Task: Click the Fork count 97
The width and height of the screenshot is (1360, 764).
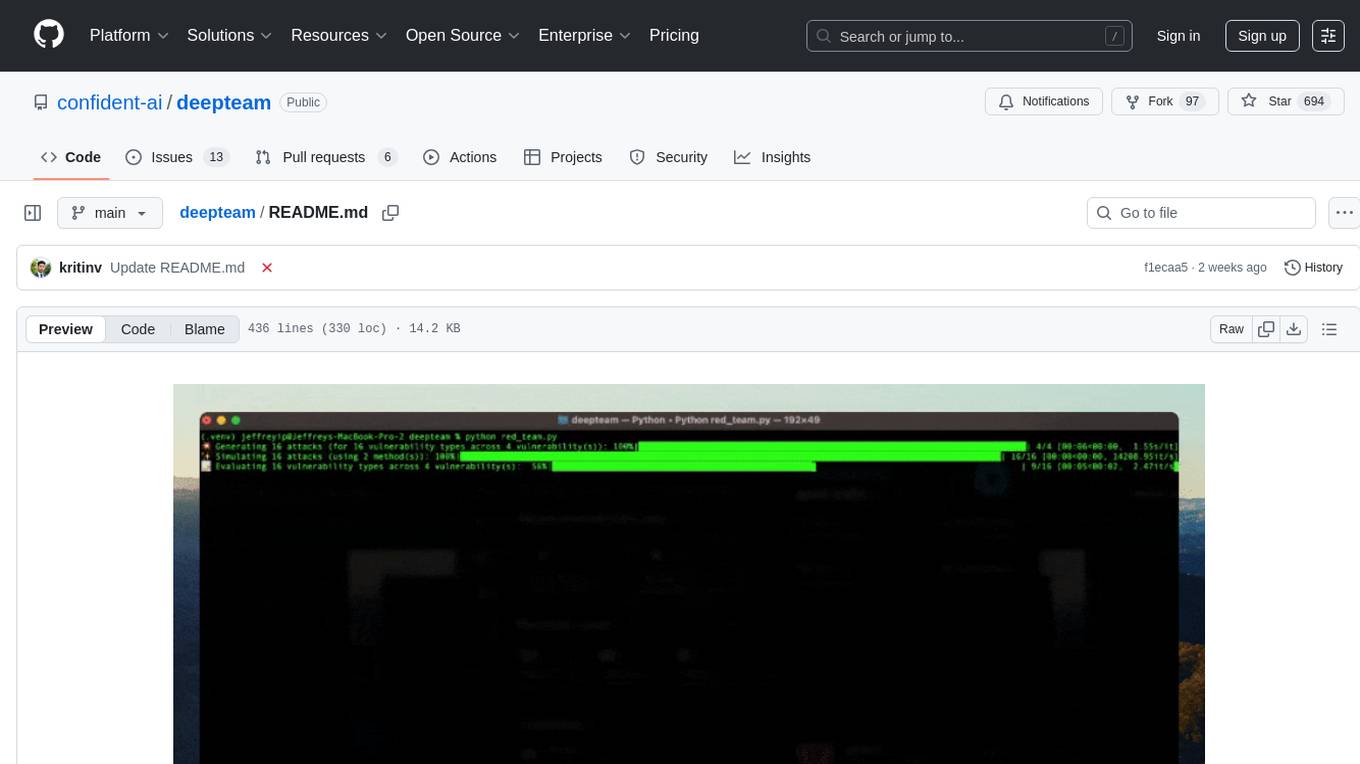Action: (x=1192, y=102)
